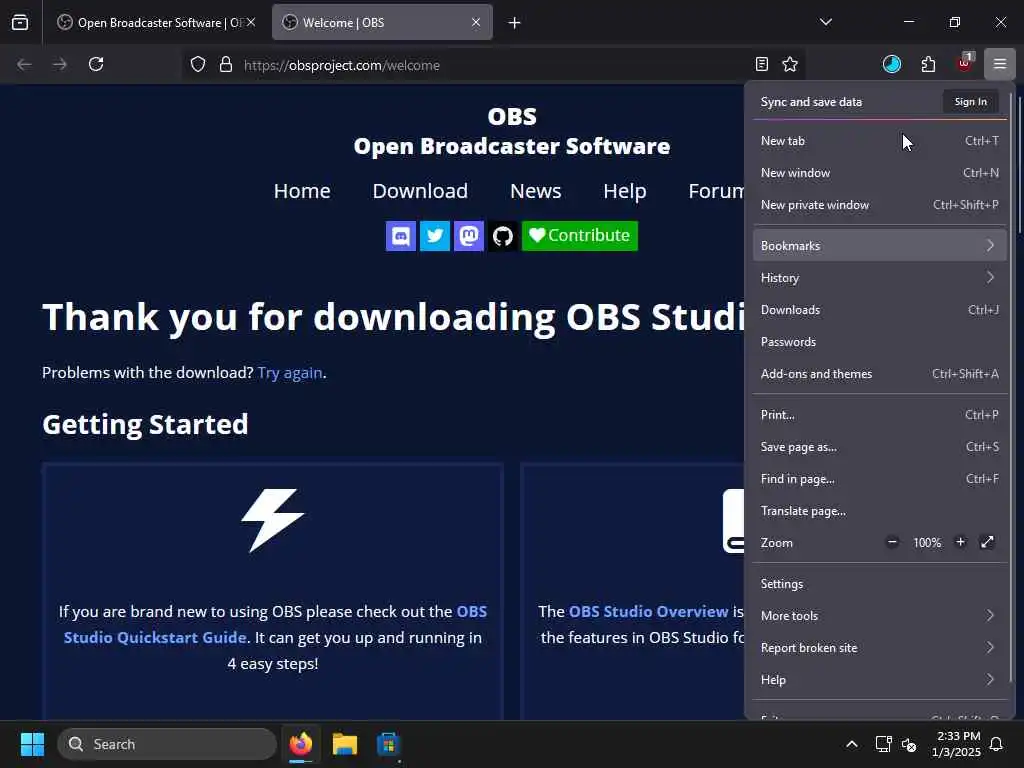This screenshot has height=768, width=1024.
Task: Select New tab menu entry
Action: click(879, 140)
